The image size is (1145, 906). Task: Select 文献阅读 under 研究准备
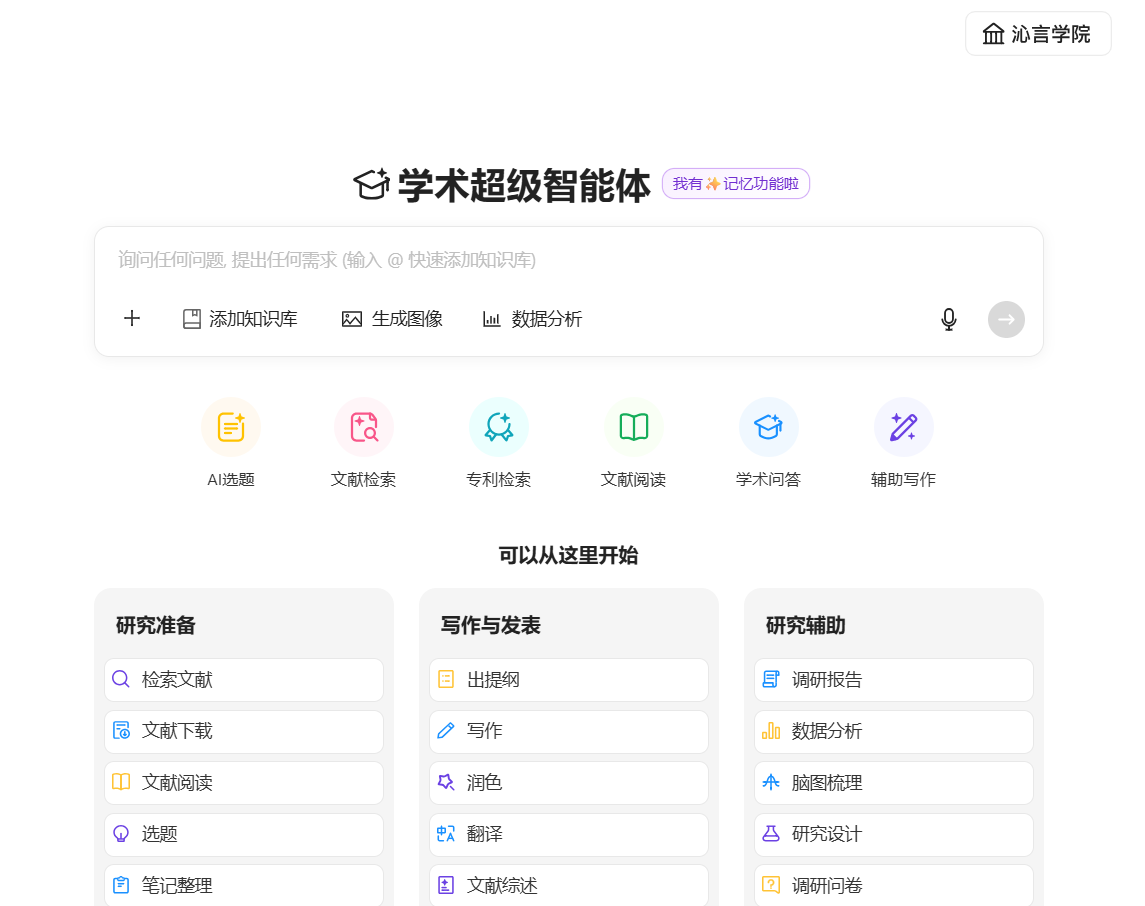coord(244,783)
